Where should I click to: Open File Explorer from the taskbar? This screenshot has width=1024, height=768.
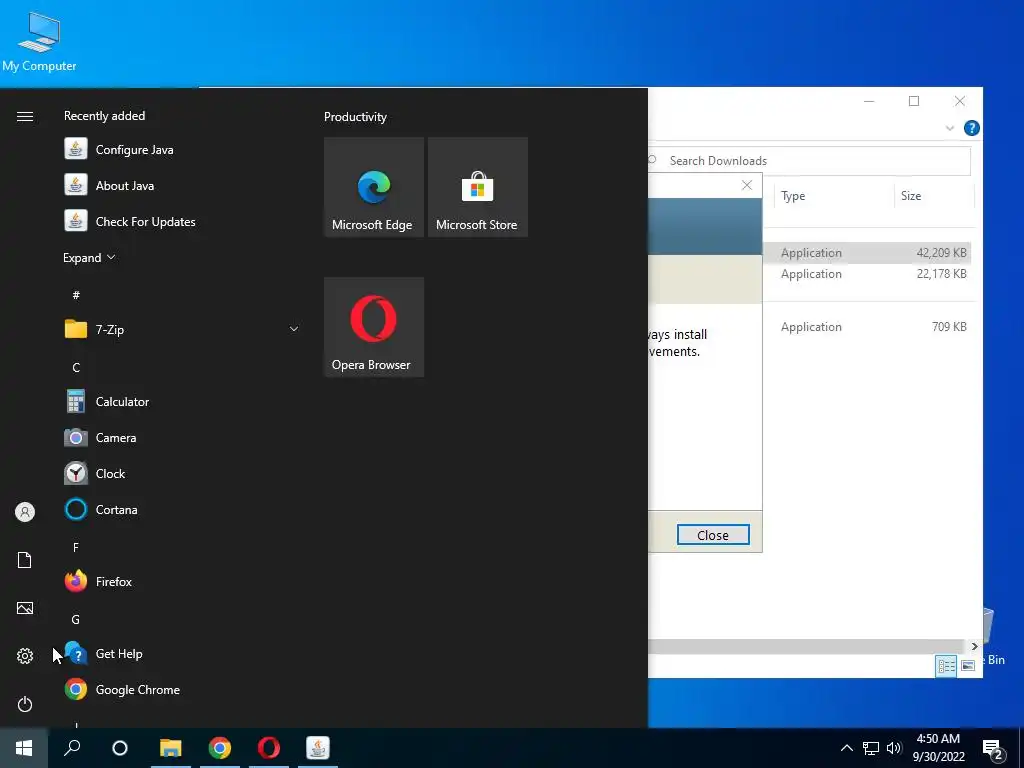(x=170, y=748)
